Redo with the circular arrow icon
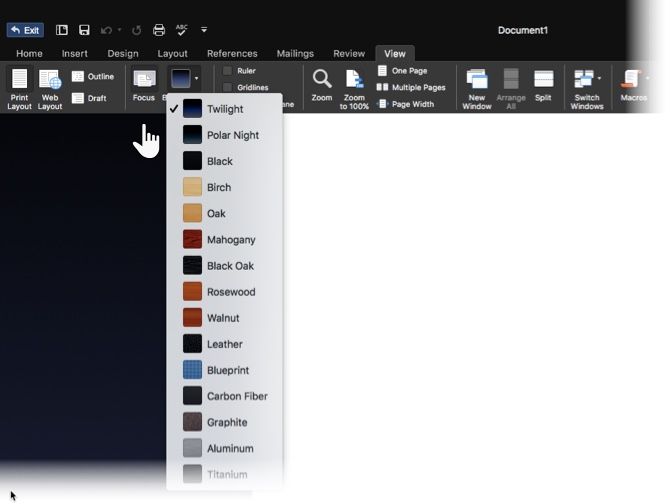The image size is (670, 504). tap(137, 30)
